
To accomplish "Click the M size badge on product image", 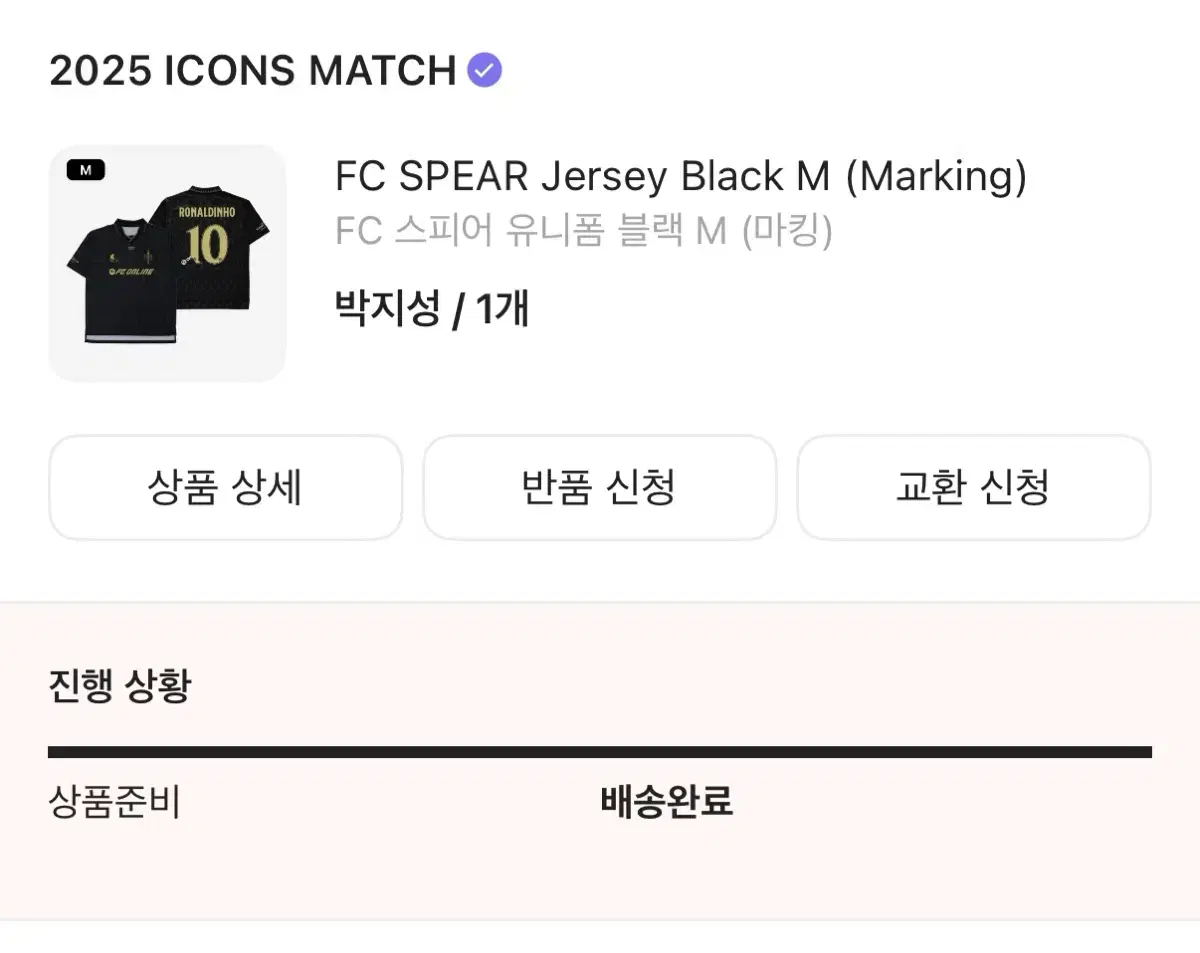I will point(84,169).
